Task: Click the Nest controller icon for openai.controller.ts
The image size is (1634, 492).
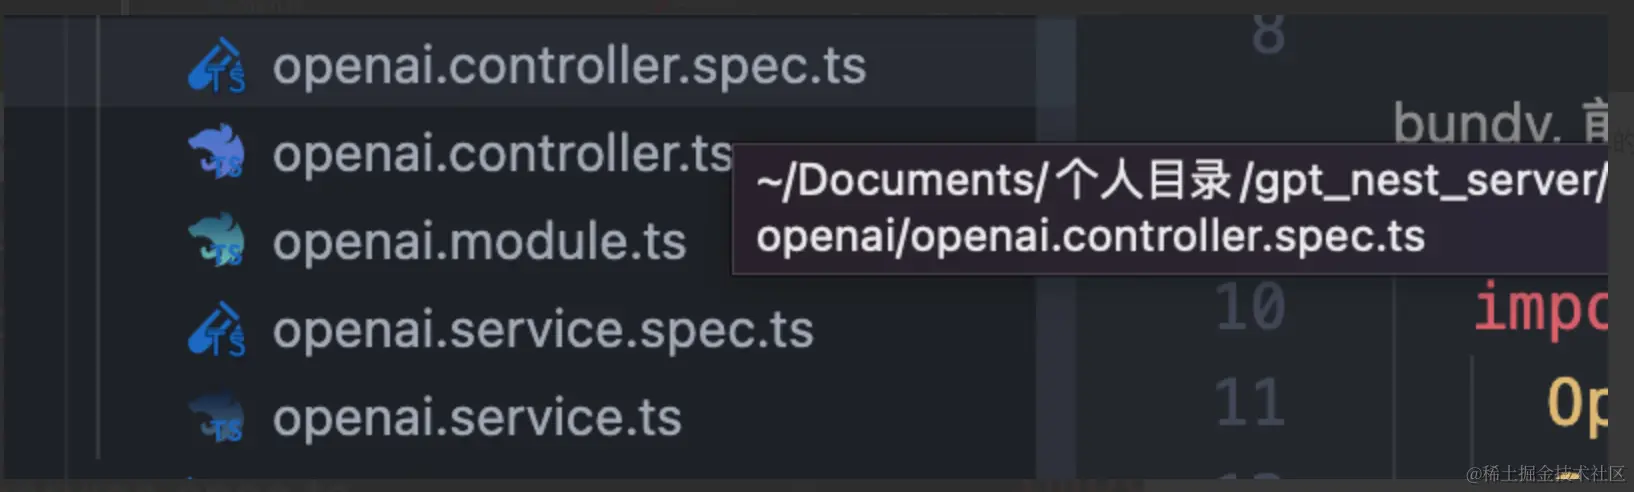Action: click(x=217, y=153)
